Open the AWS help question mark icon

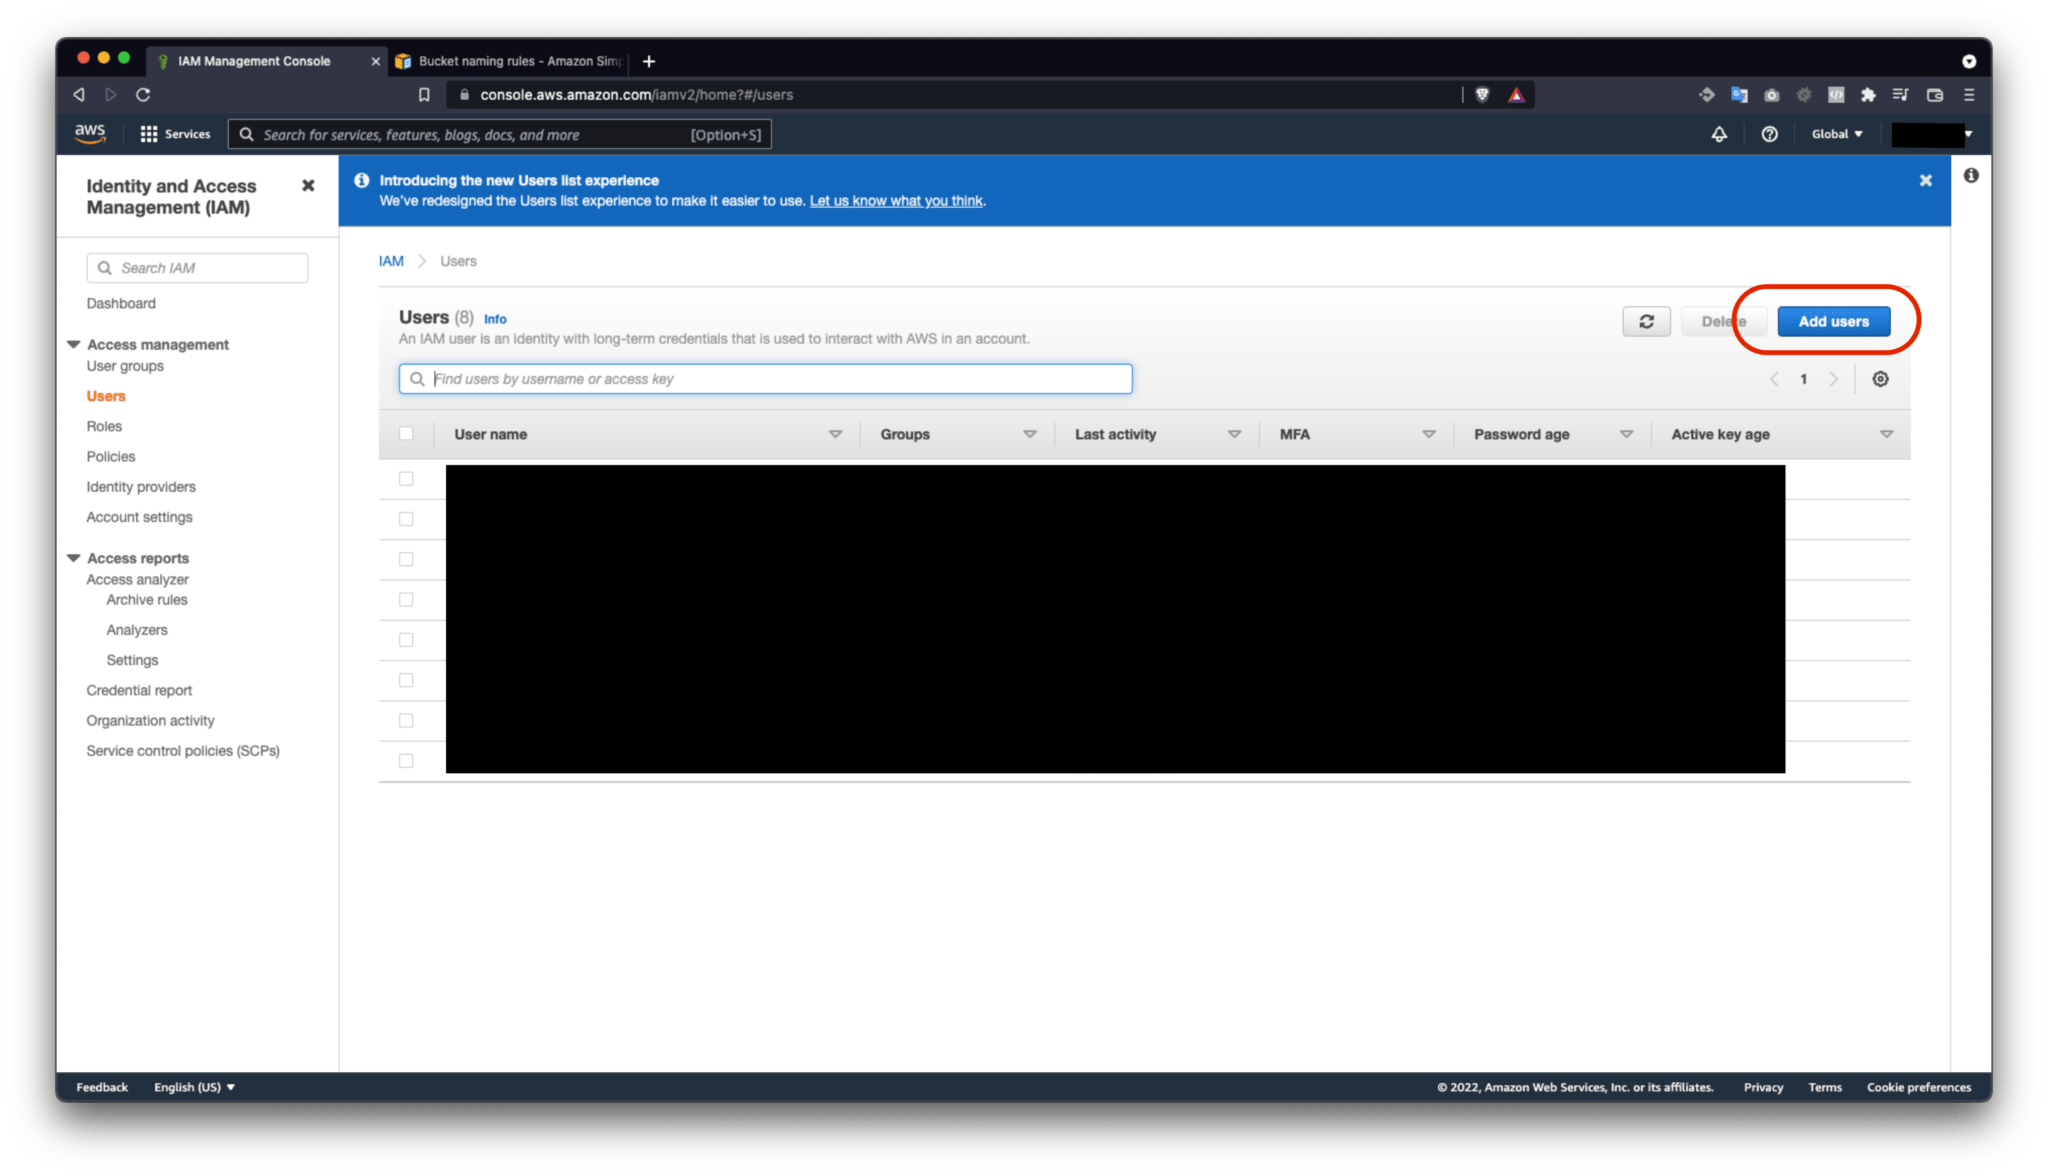pos(1770,133)
